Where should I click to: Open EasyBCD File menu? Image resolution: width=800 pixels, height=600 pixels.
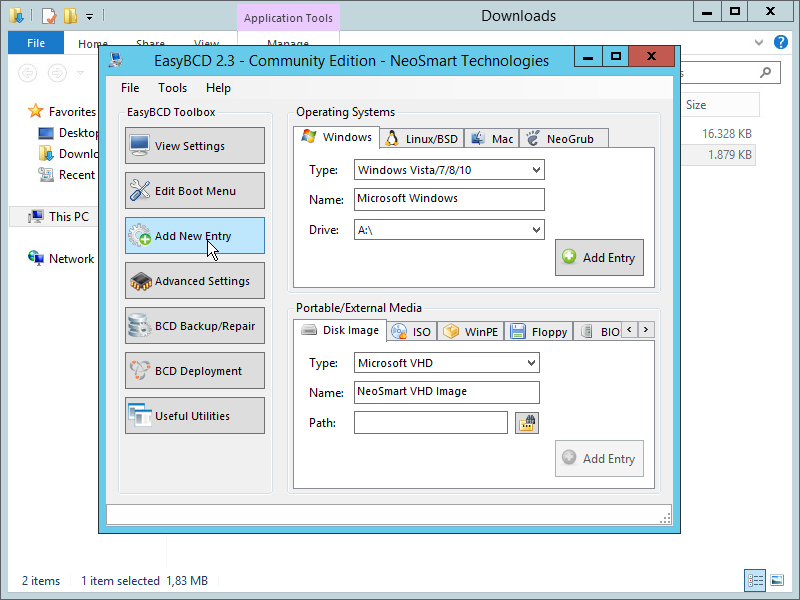pyautogui.click(x=130, y=88)
